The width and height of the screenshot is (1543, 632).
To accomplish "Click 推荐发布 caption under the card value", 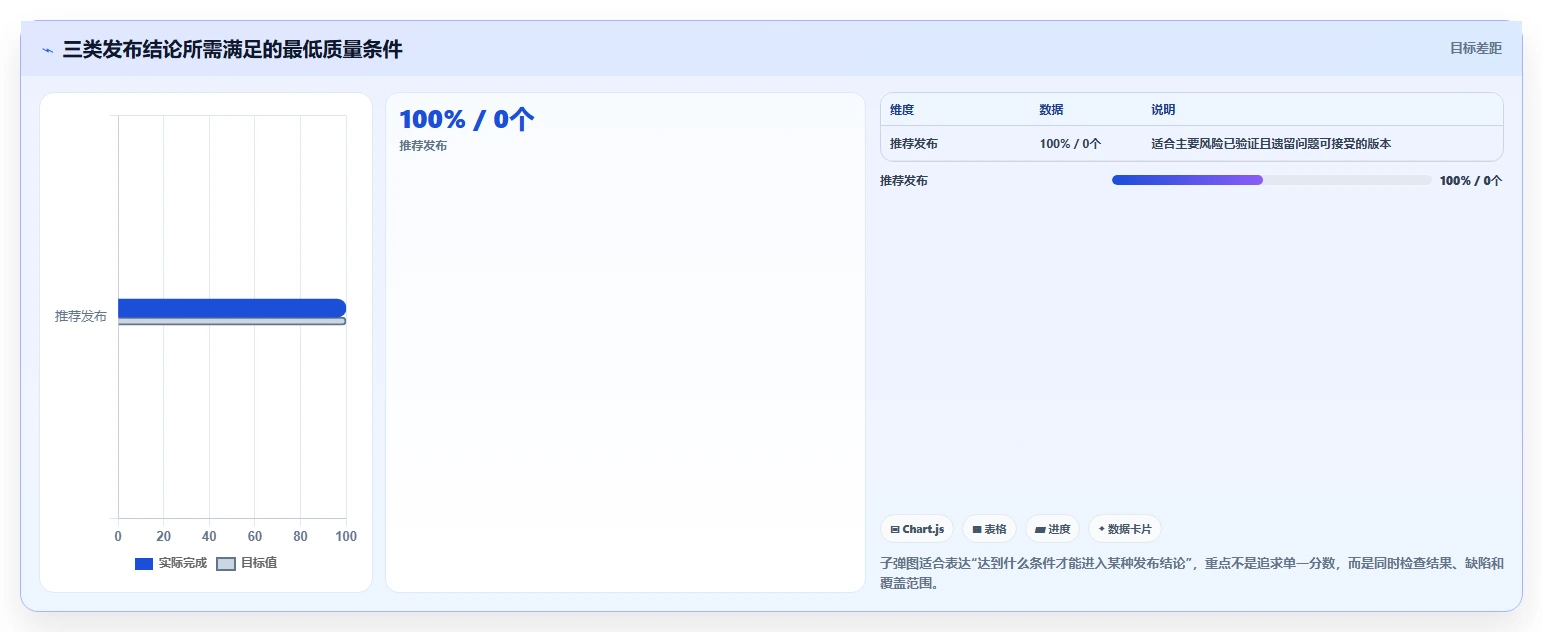I will point(423,146).
